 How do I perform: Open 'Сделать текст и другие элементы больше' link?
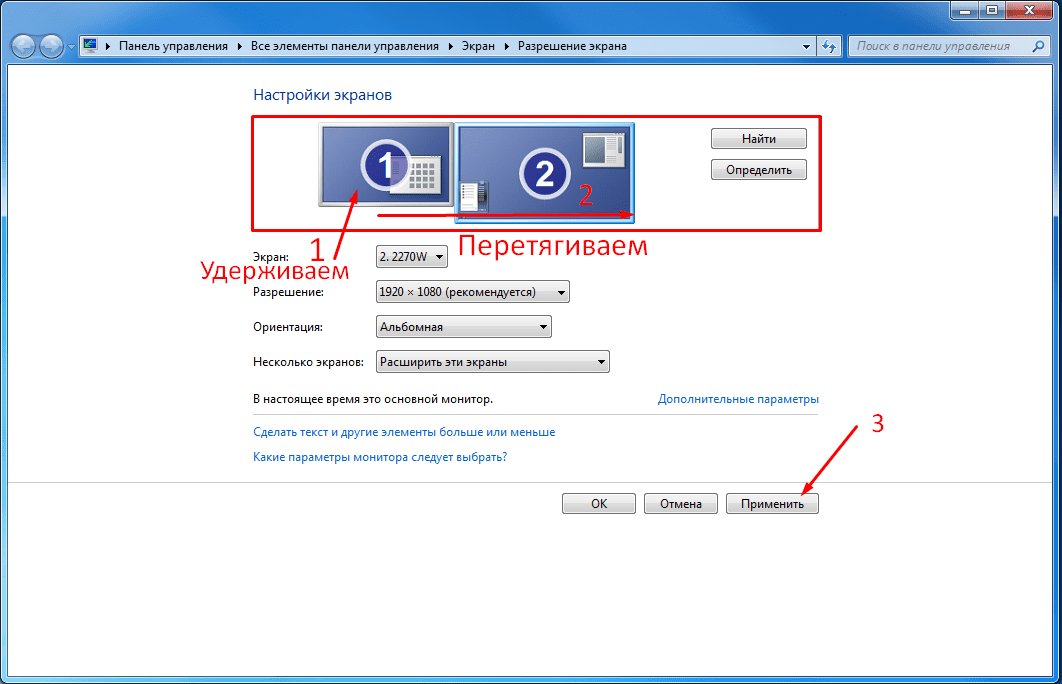pyautogui.click(x=404, y=432)
